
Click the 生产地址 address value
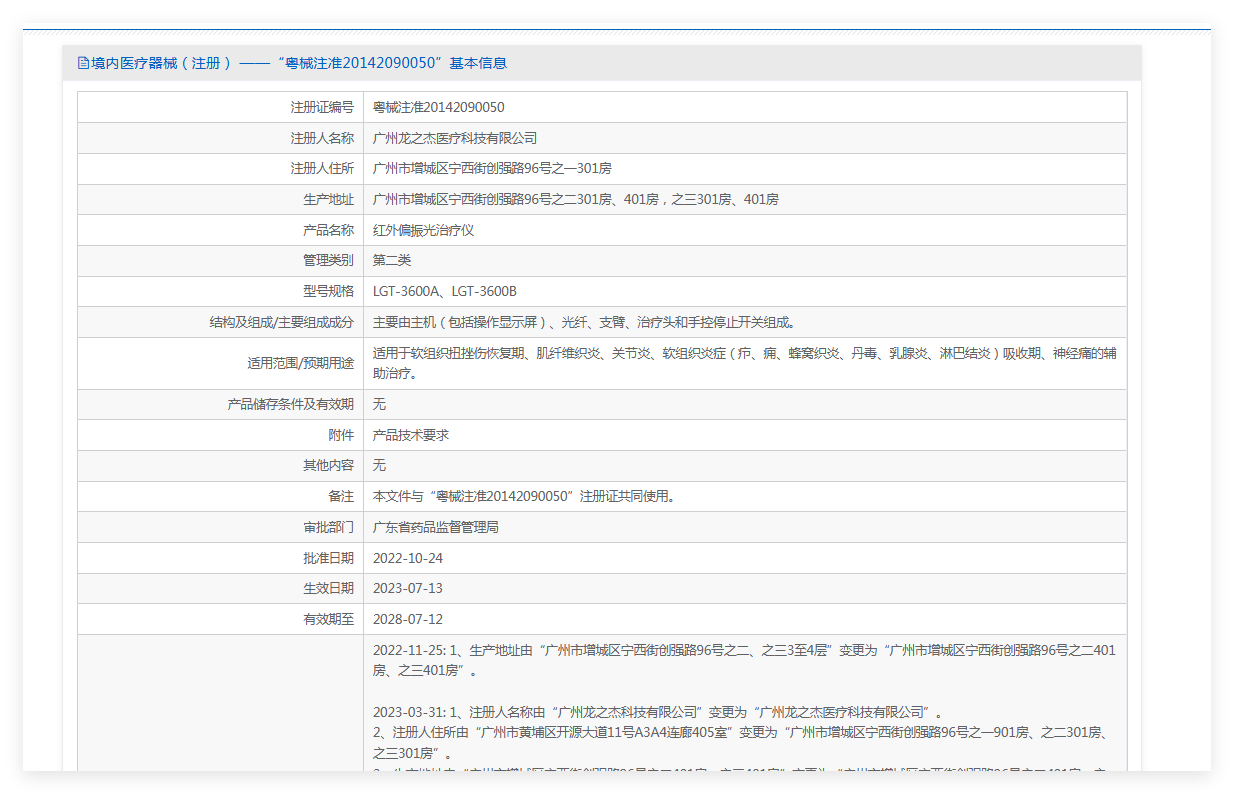click(575, 199)
